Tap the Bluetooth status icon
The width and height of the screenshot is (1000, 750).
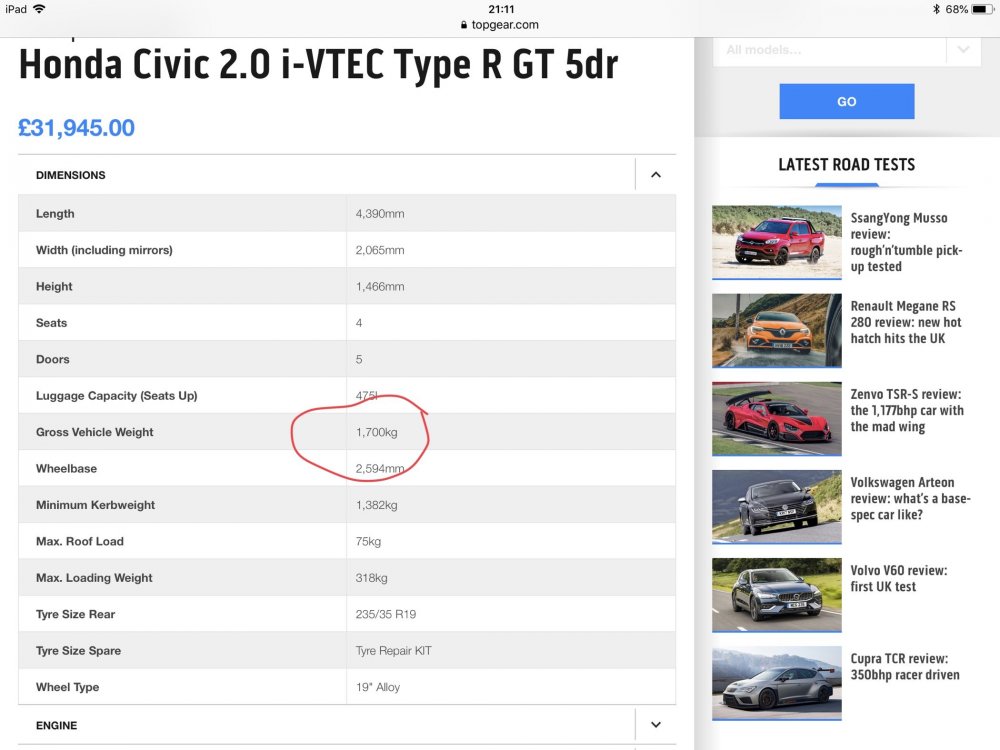coord(936,9)
